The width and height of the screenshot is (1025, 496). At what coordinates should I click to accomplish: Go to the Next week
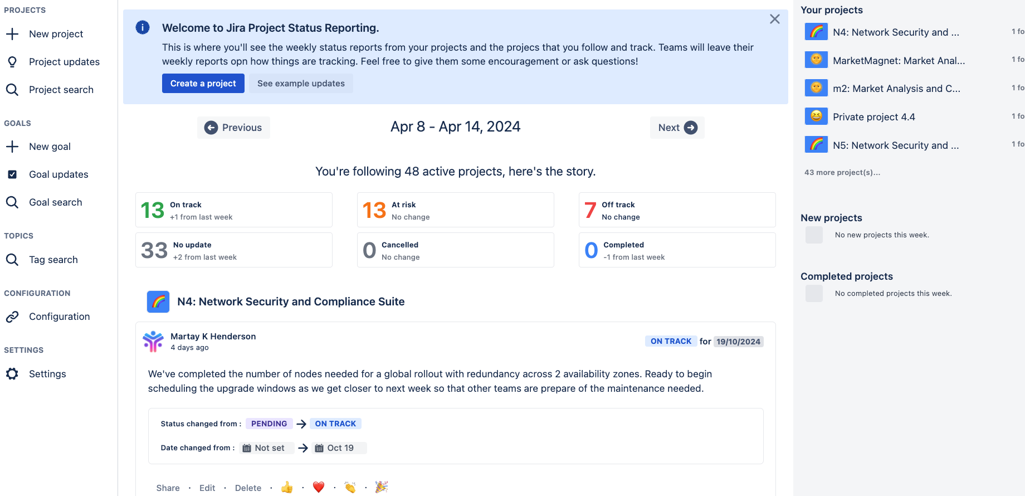pos(677,128)
